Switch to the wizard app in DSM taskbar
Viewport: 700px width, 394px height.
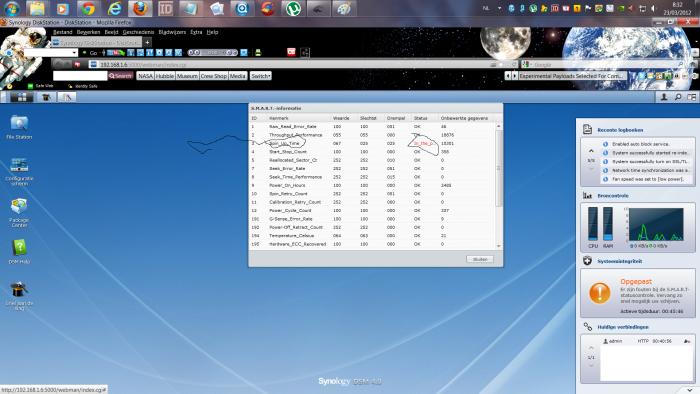(46, 97)
